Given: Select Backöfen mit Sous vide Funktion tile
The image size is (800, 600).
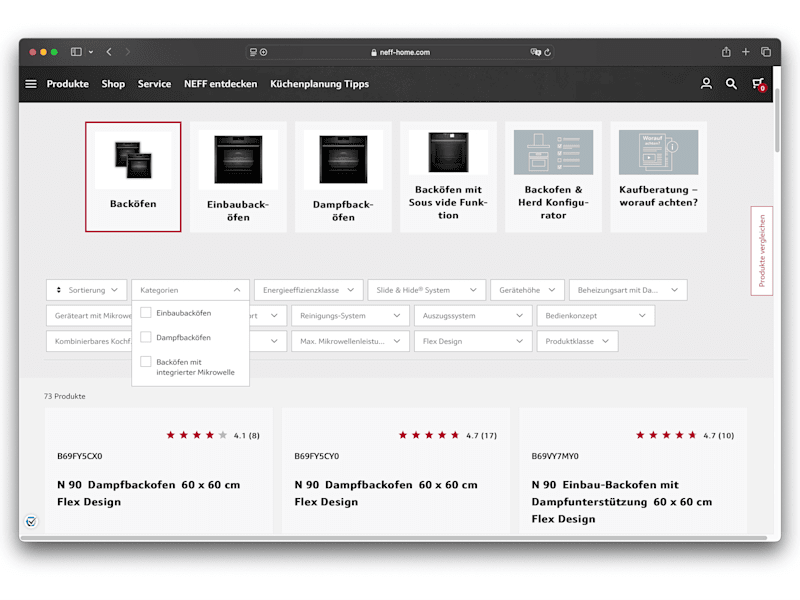Looking at the screenshot, I should coord(448,177).
